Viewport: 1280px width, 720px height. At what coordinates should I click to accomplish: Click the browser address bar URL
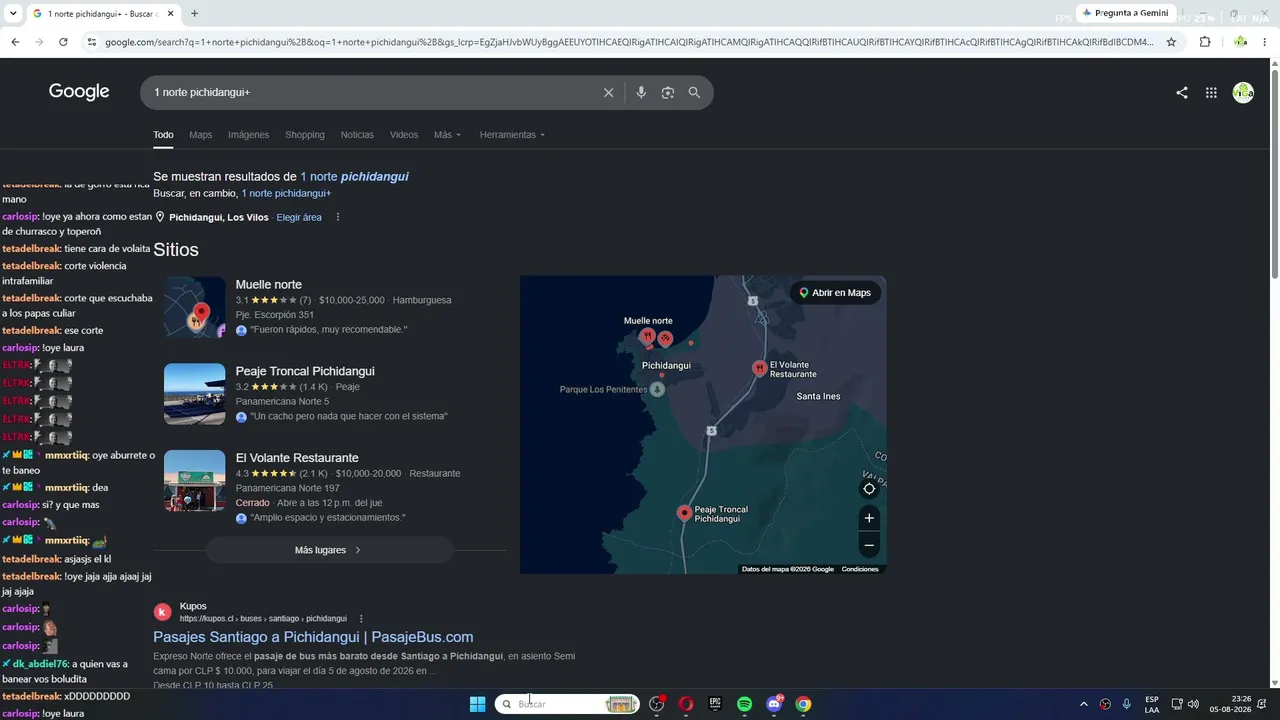tap(629, 42)
